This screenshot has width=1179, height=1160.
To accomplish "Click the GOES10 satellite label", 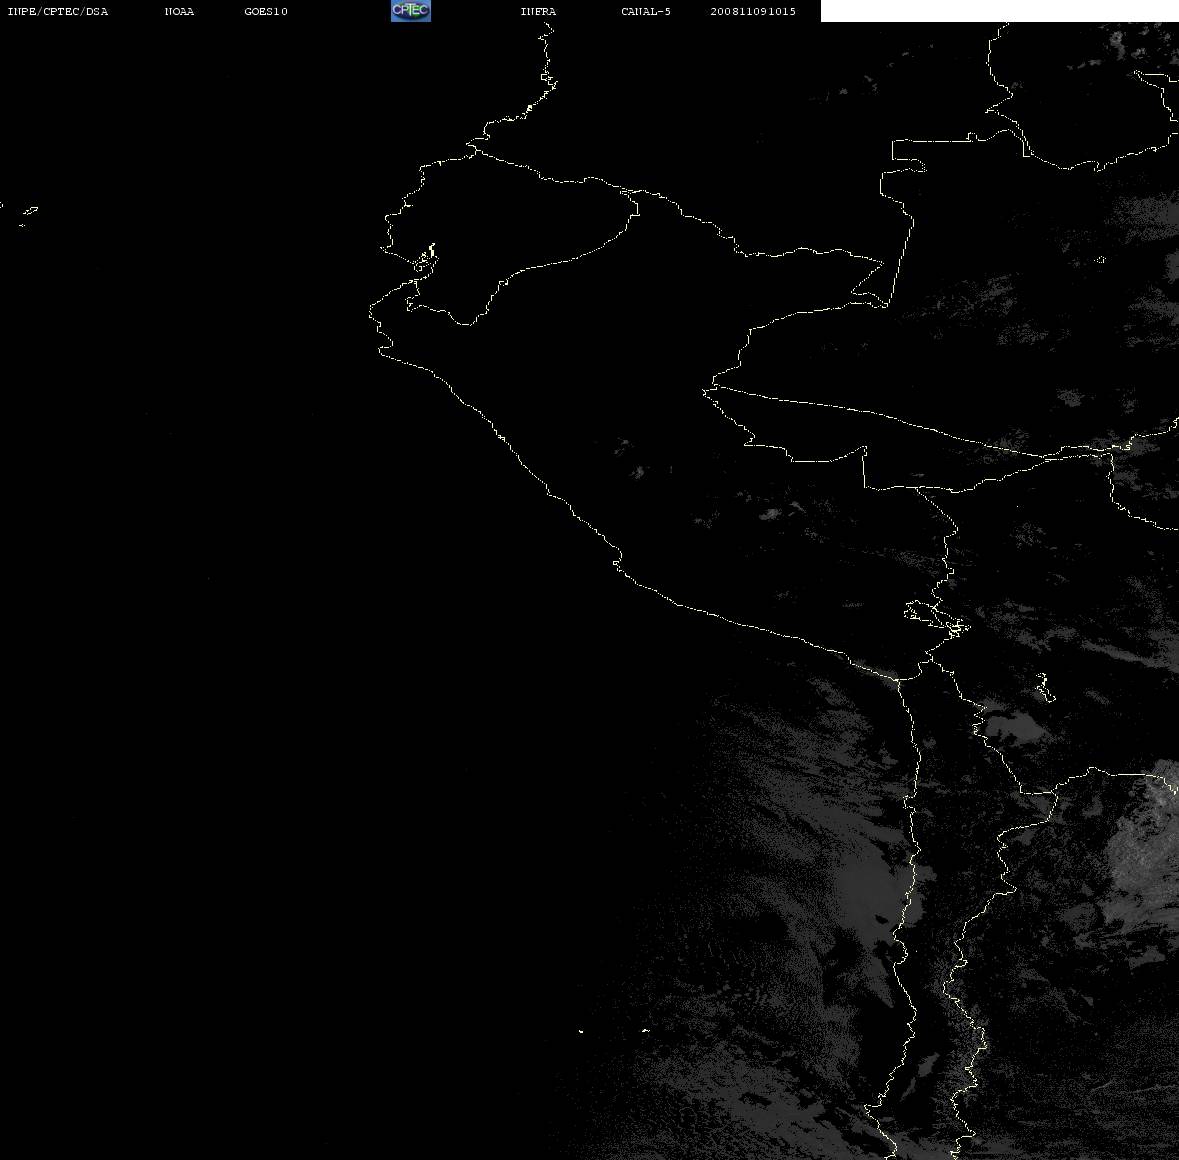I will pos(265,11).
